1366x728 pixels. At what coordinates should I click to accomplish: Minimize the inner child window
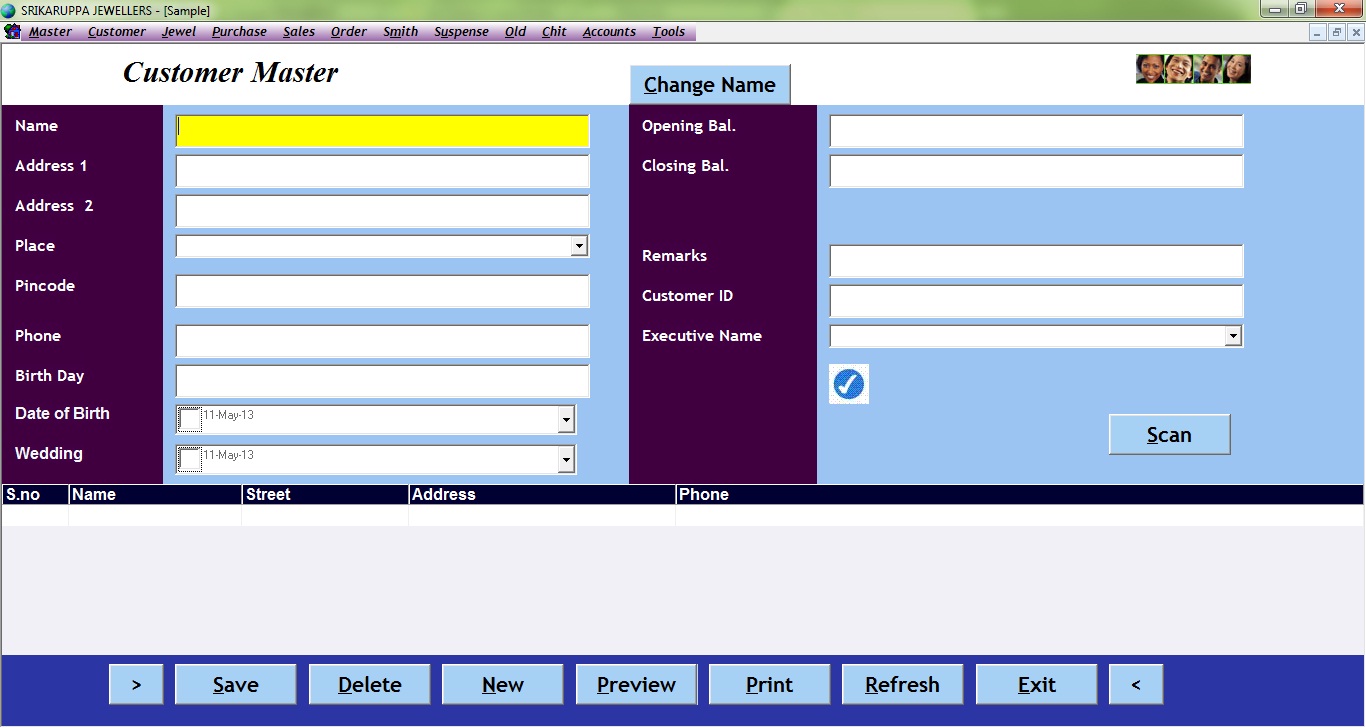point(1318,32)
